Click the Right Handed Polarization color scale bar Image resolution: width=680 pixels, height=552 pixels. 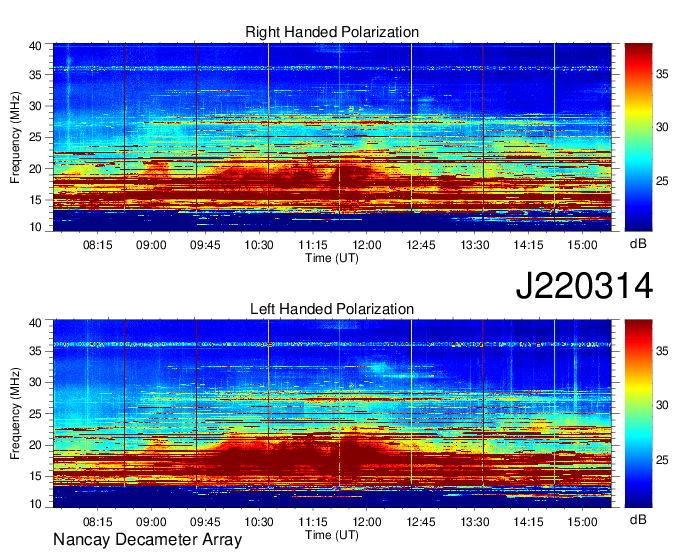(x=638, y=137)
